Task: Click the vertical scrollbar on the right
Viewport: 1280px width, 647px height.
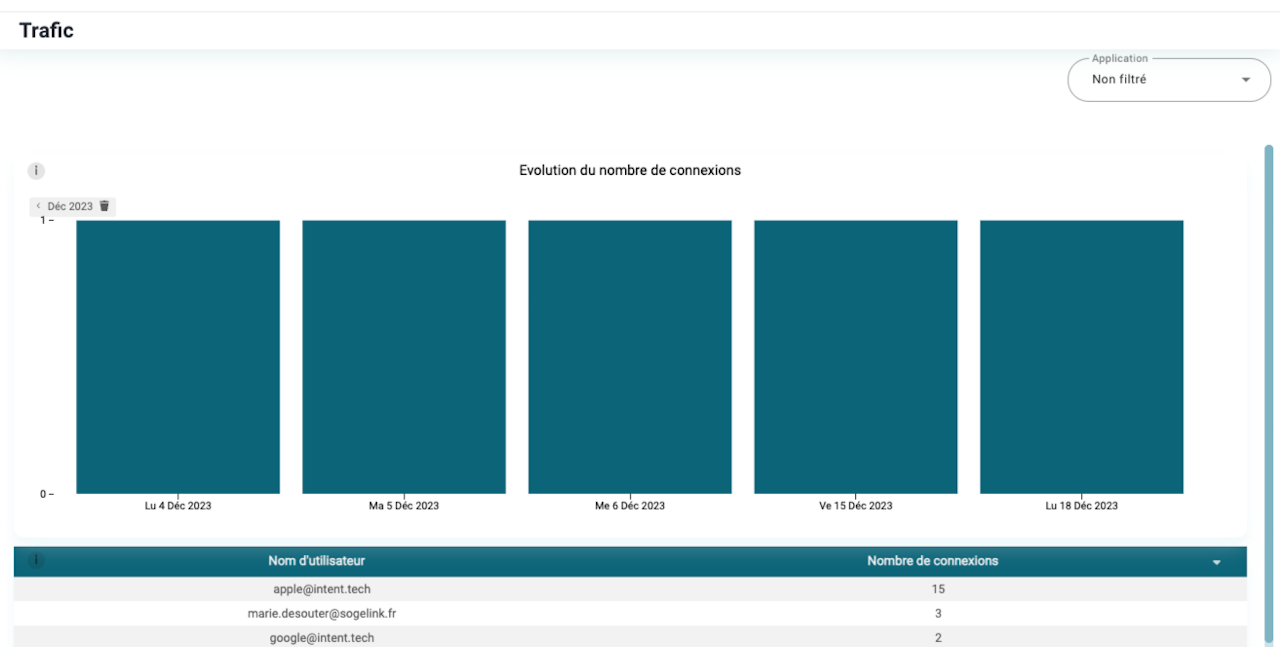Action: pyautogui.click(x=1269, y=395)
